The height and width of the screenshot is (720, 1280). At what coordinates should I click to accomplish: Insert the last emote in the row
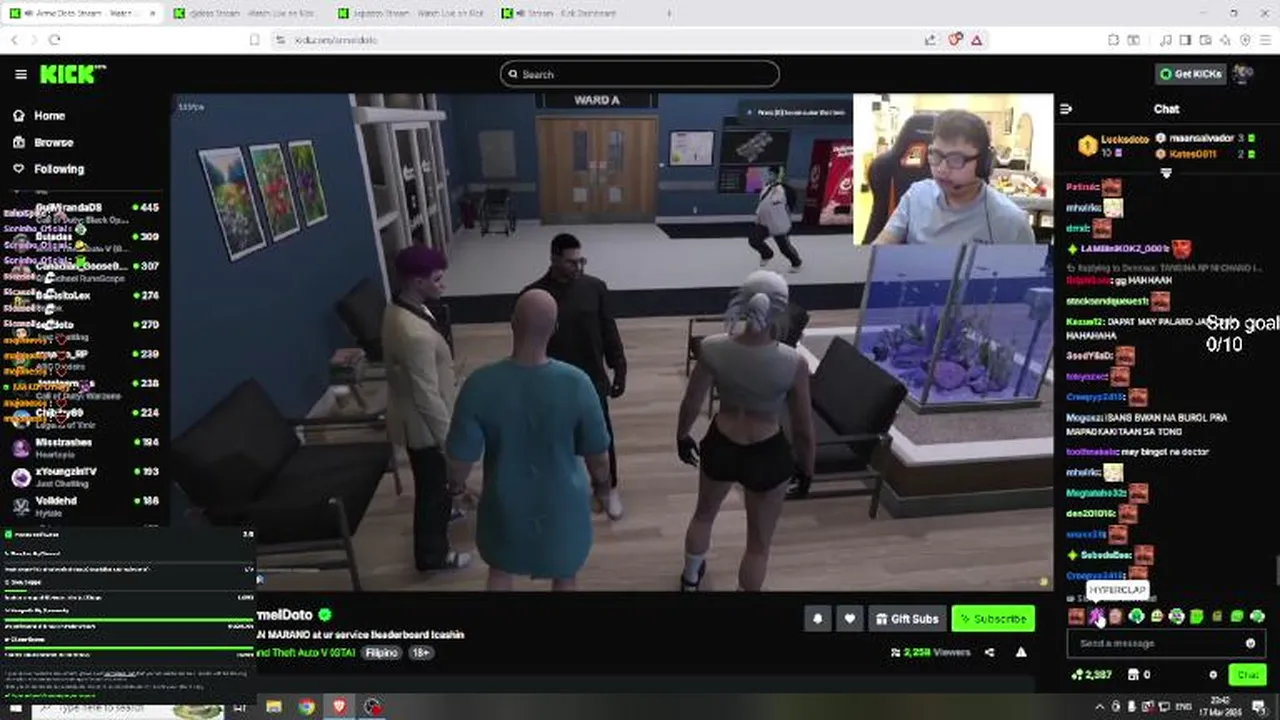click(x=1258, y=616)
